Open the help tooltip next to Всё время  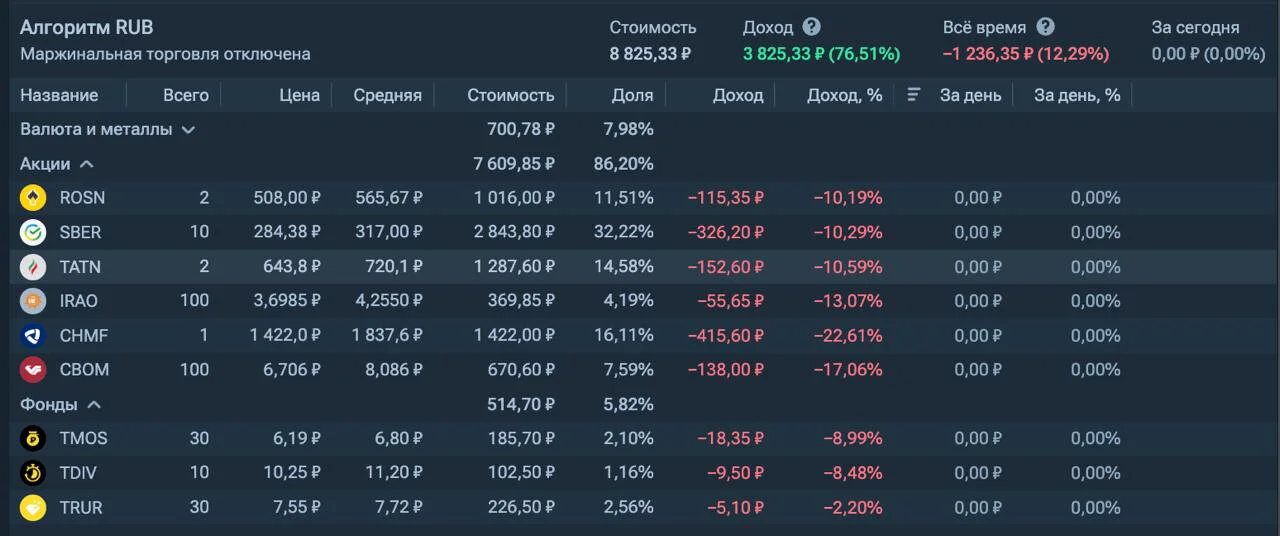1045,27
